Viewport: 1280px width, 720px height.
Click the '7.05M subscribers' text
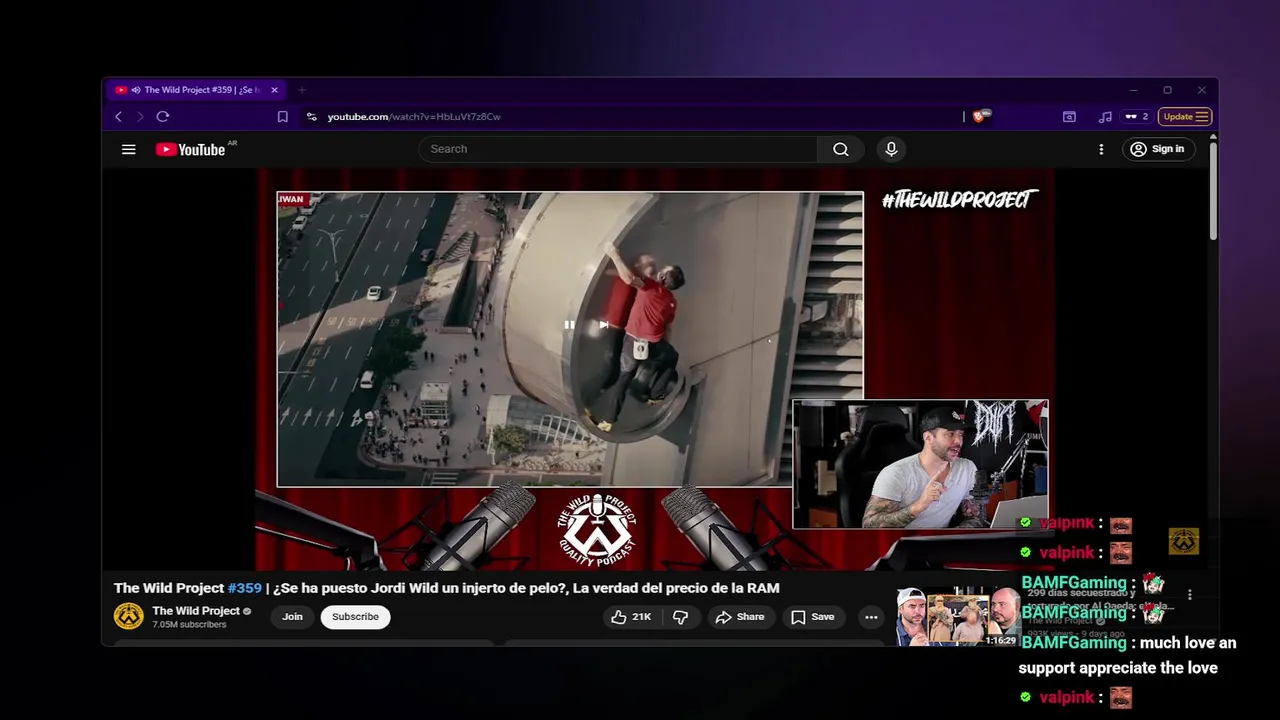tap(189, 625)
